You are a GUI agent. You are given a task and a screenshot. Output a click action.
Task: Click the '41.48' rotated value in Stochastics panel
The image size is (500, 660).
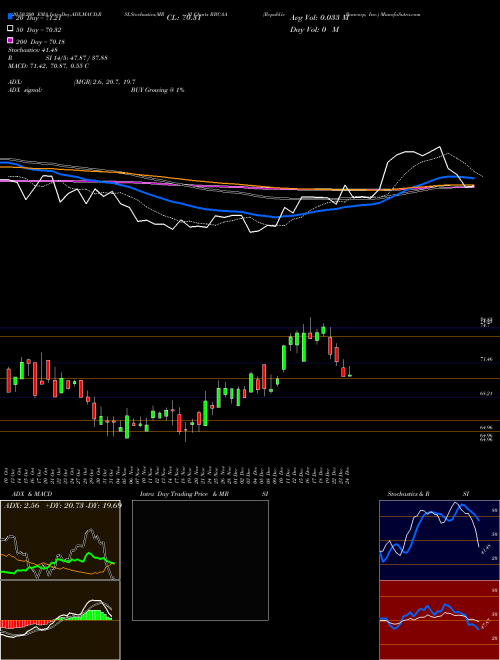coord(485,549)
